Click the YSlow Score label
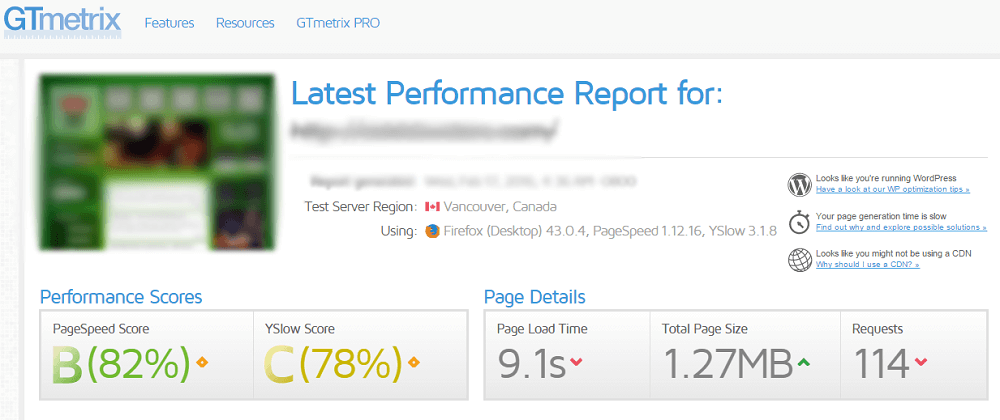Screen dimensions: 1000x420 pos(299,329)
